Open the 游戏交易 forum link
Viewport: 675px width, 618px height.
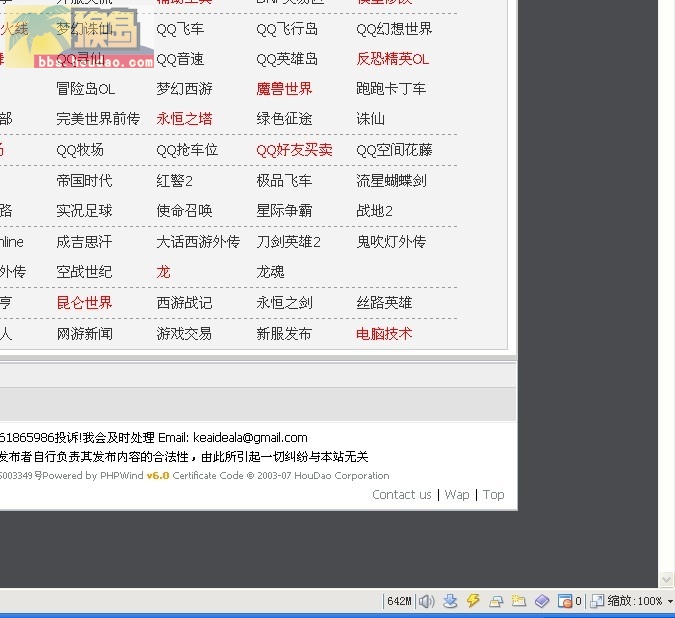coord(184,334)
